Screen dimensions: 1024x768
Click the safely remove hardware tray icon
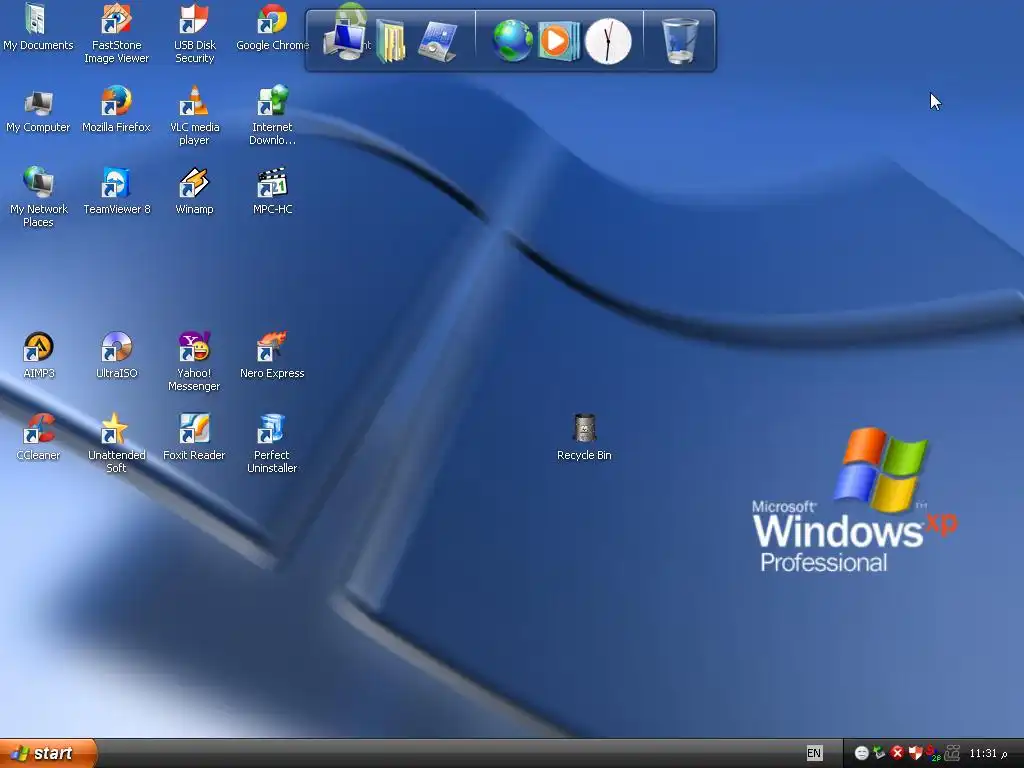point(879,753)
